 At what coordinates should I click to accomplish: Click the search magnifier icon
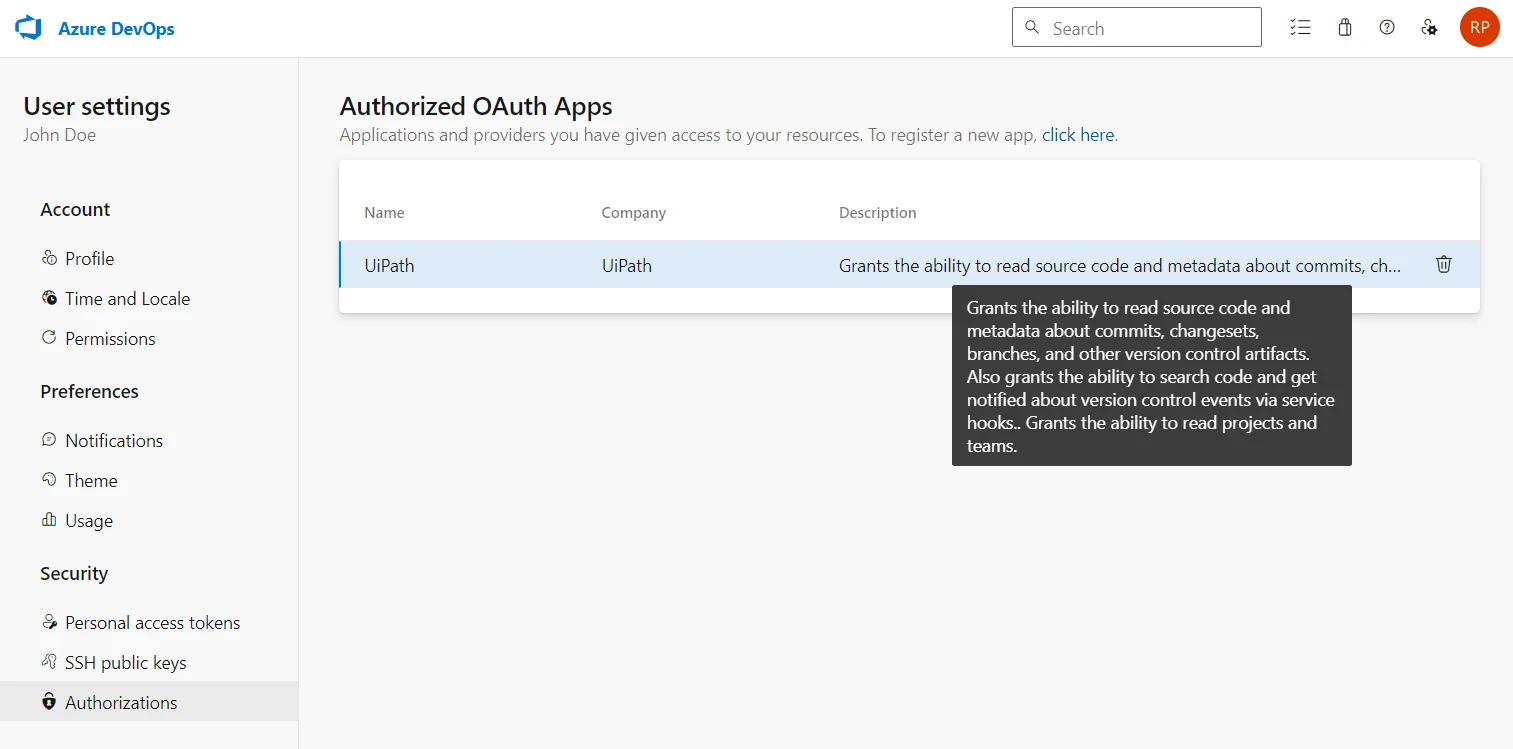point(1032,27)
